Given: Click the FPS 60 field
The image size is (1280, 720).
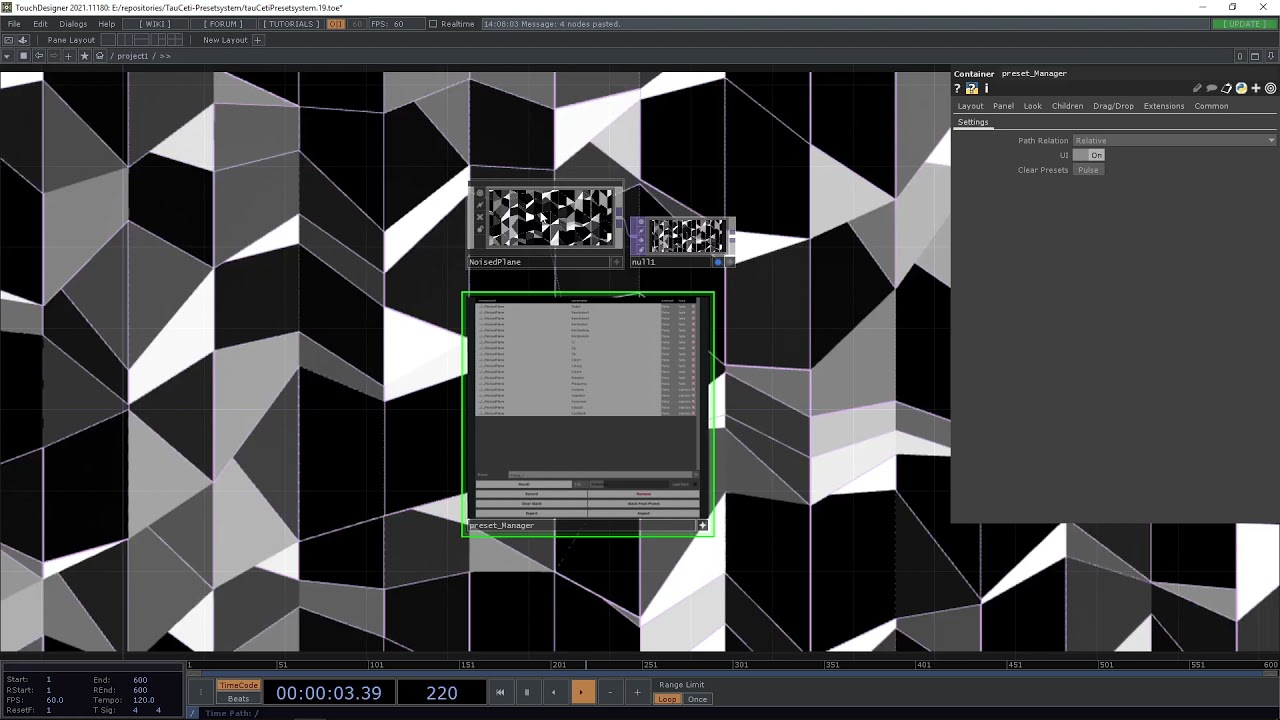Looking at the screenshot, I should [x=397, y=24].
